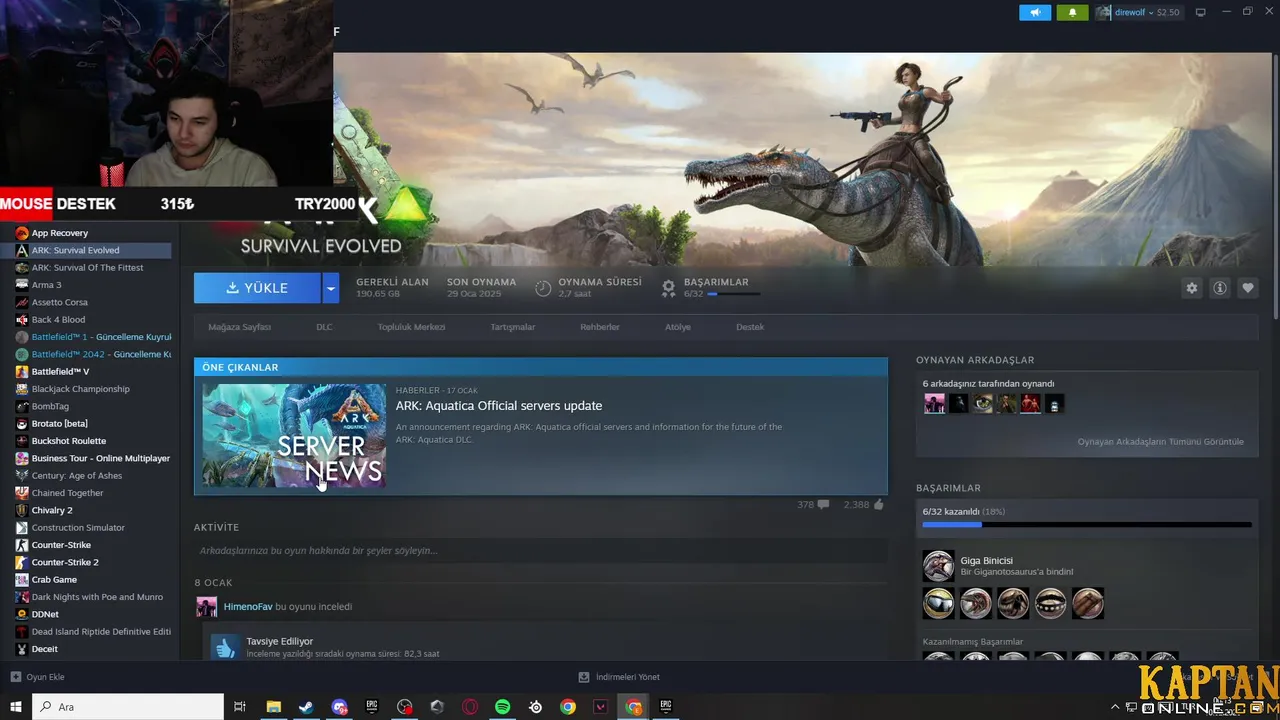Image resolution: width=1280 pixels, height=720 pixels.
Task: Click the Deceit game icon
Action: [22, 649]
